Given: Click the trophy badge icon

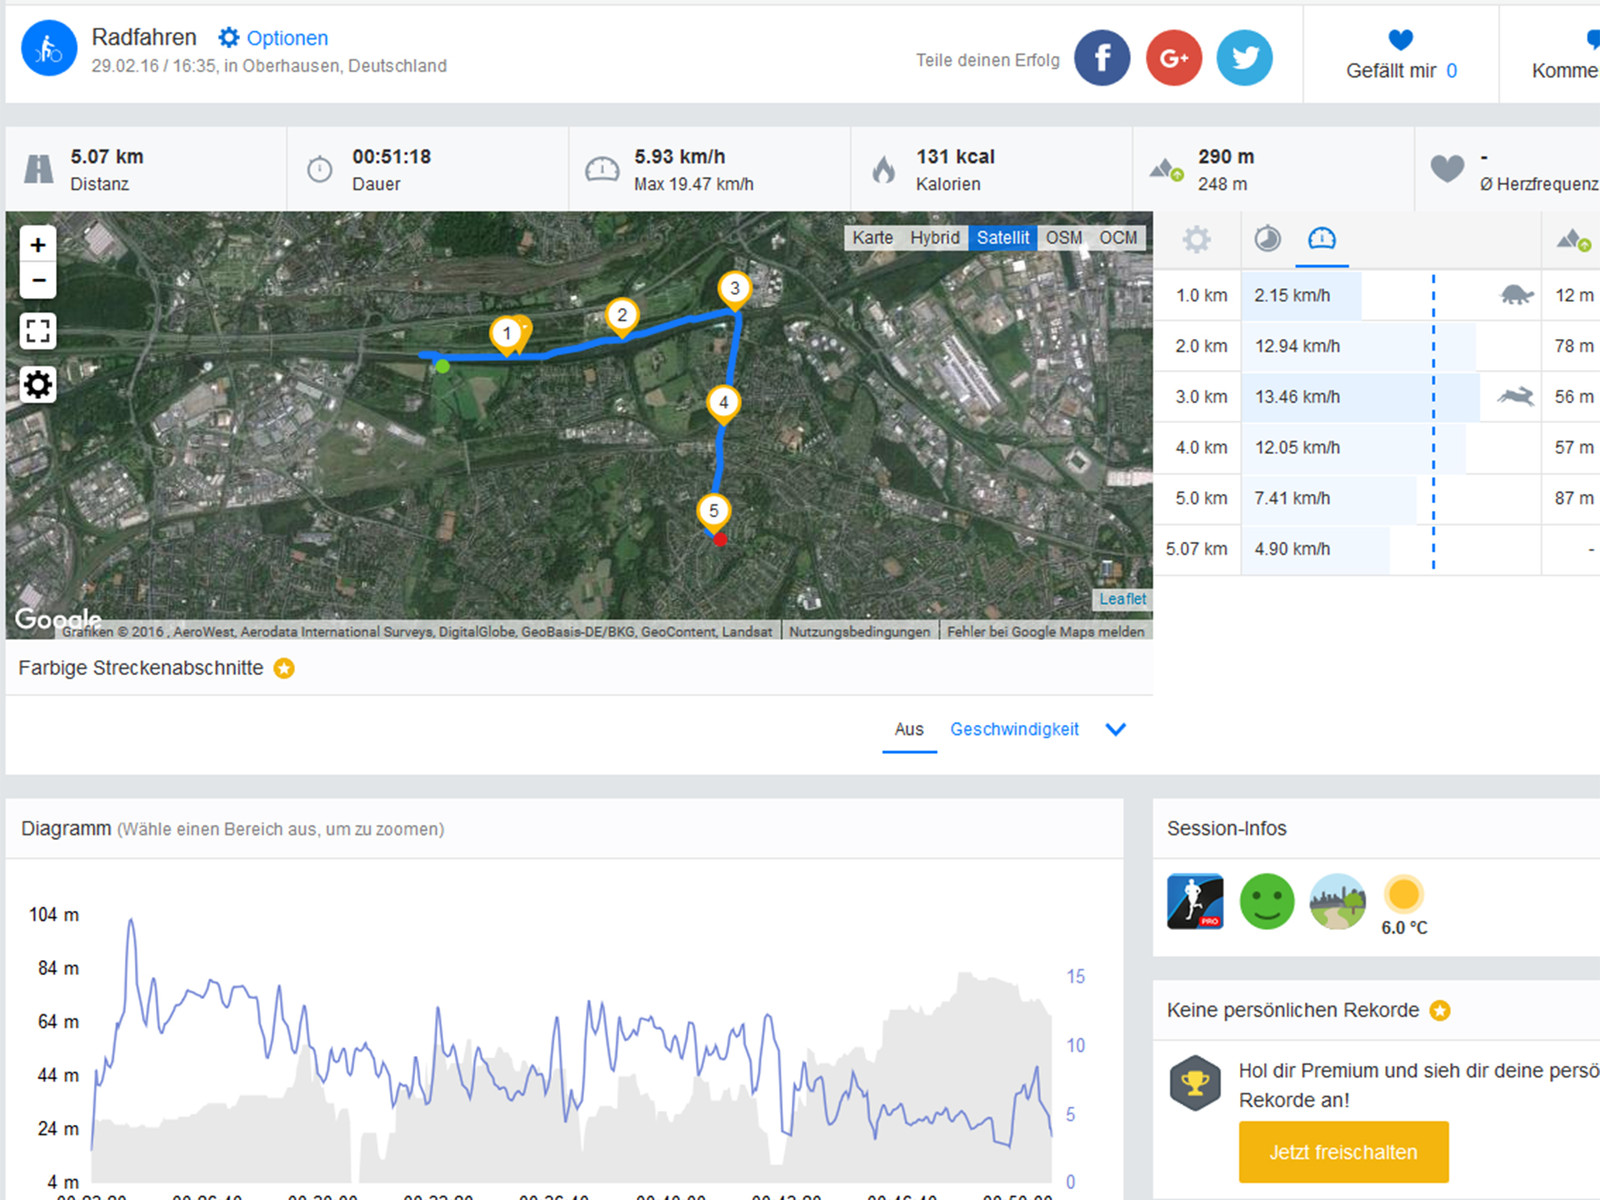Looking at the screenshot, I should coord(1195,1083).
